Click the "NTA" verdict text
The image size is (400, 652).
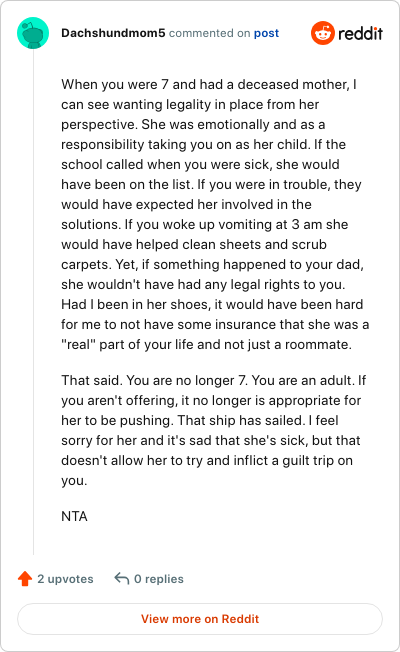pyautogui.click(x=74, y=516)
